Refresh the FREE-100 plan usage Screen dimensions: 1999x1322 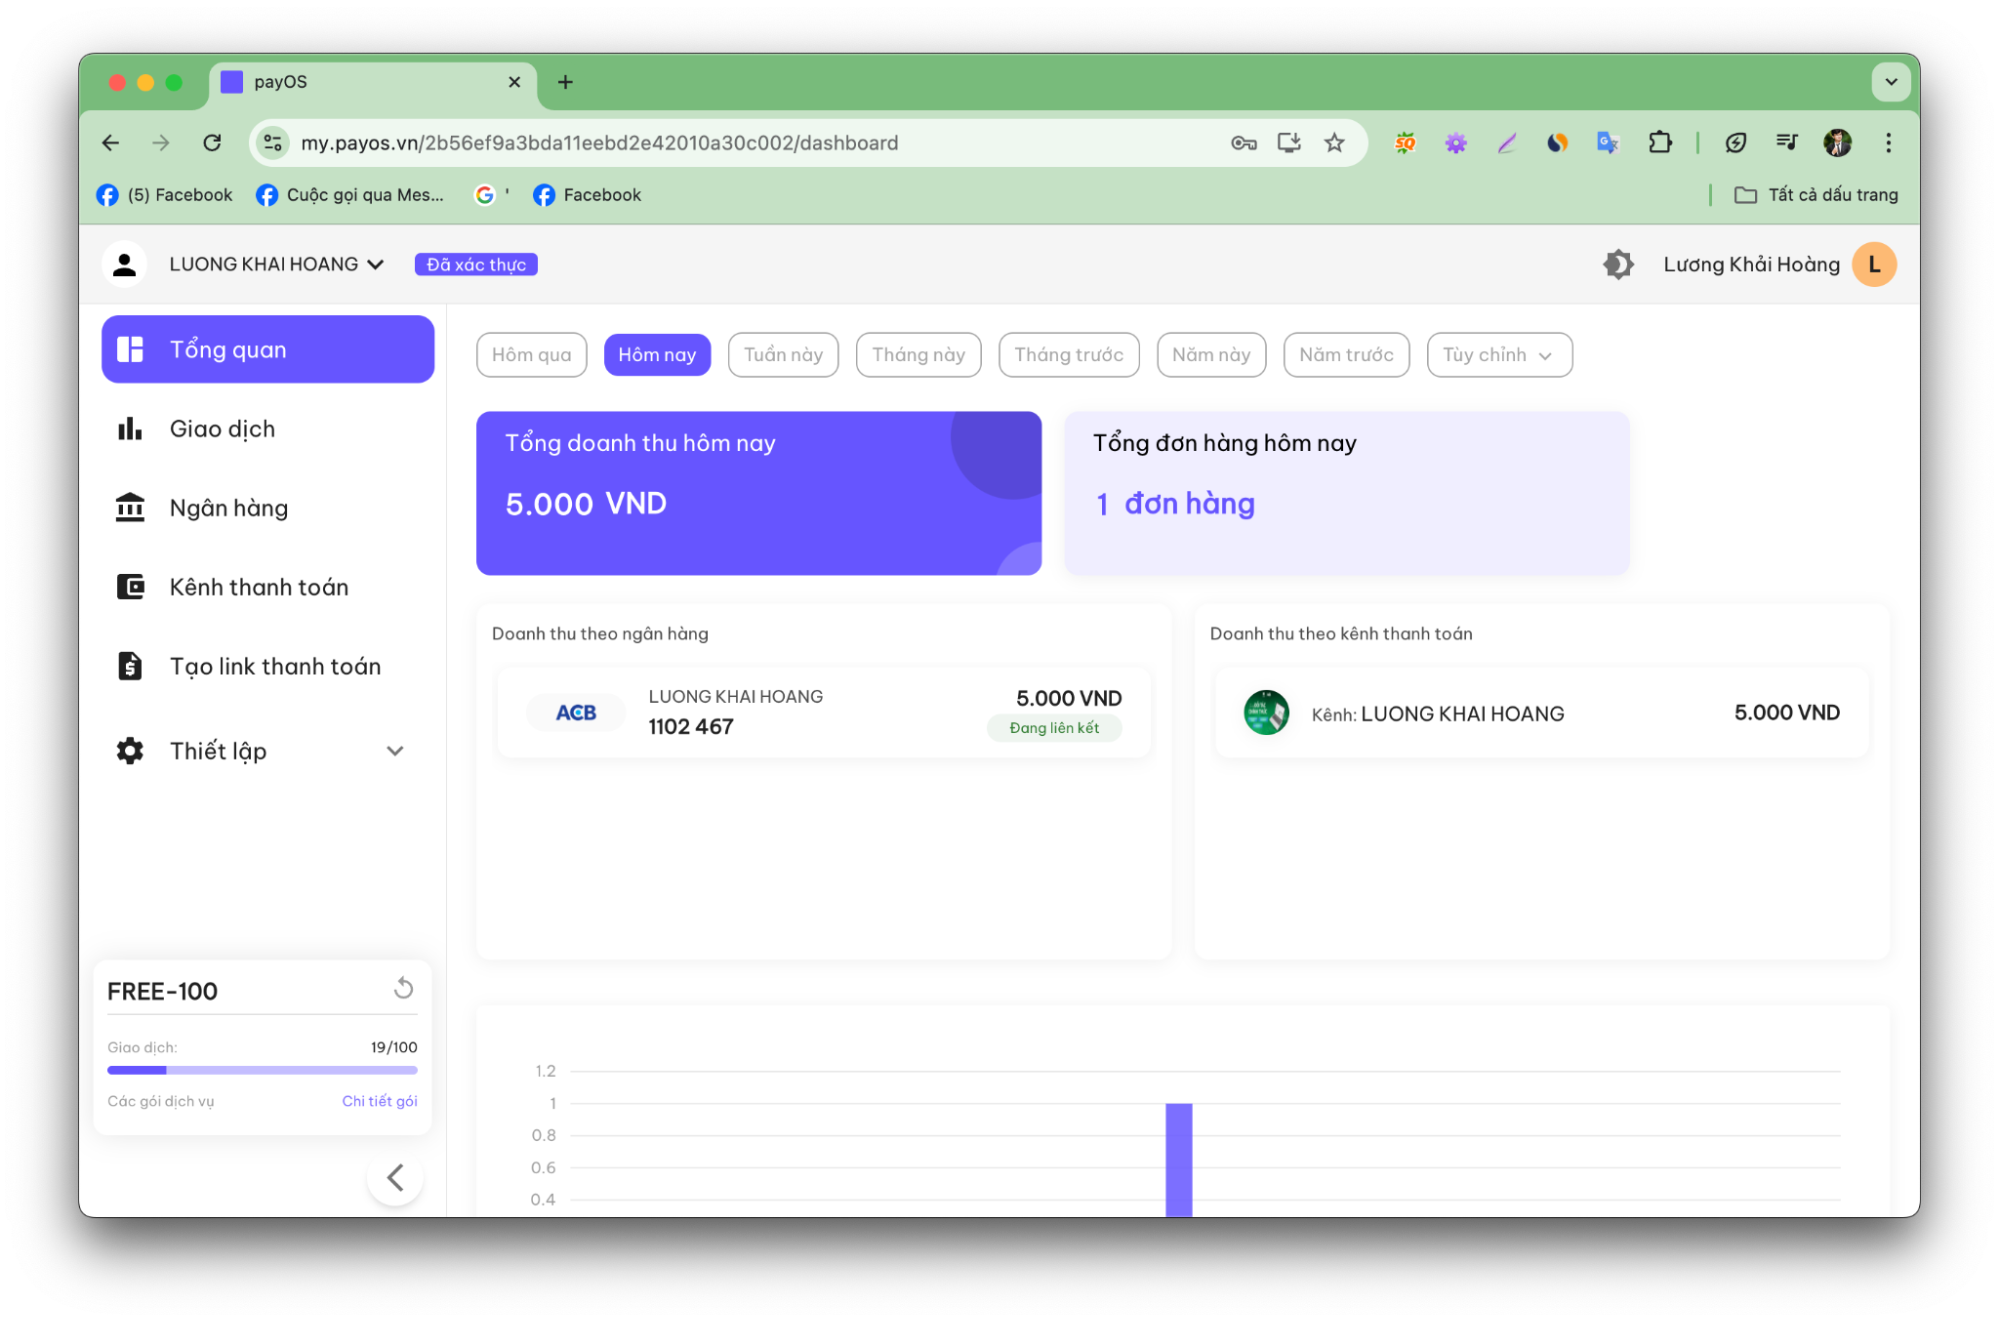(403, 989)
